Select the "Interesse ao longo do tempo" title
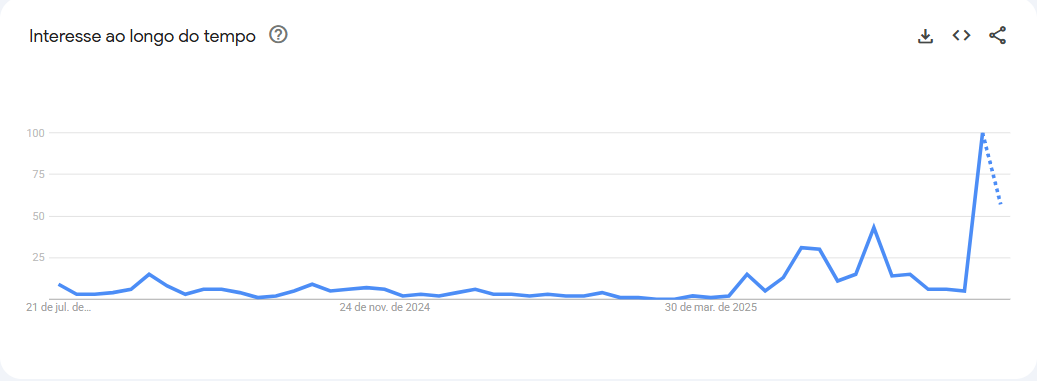This screenshot has width=1037, height=381. 142,36
